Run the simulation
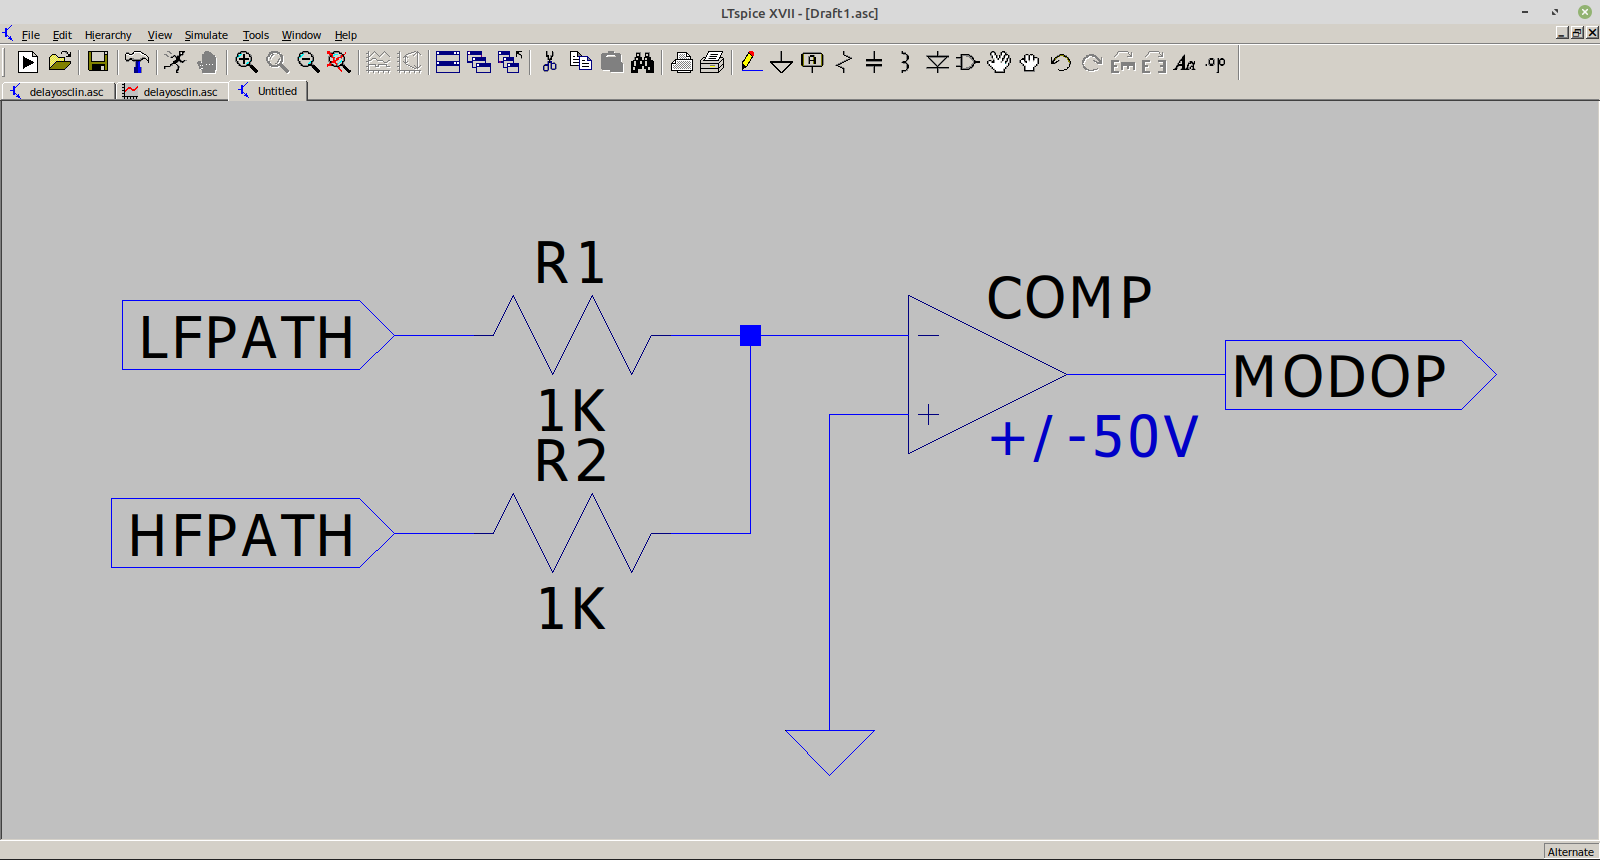The image size is (1600, 860). [175, 62]
